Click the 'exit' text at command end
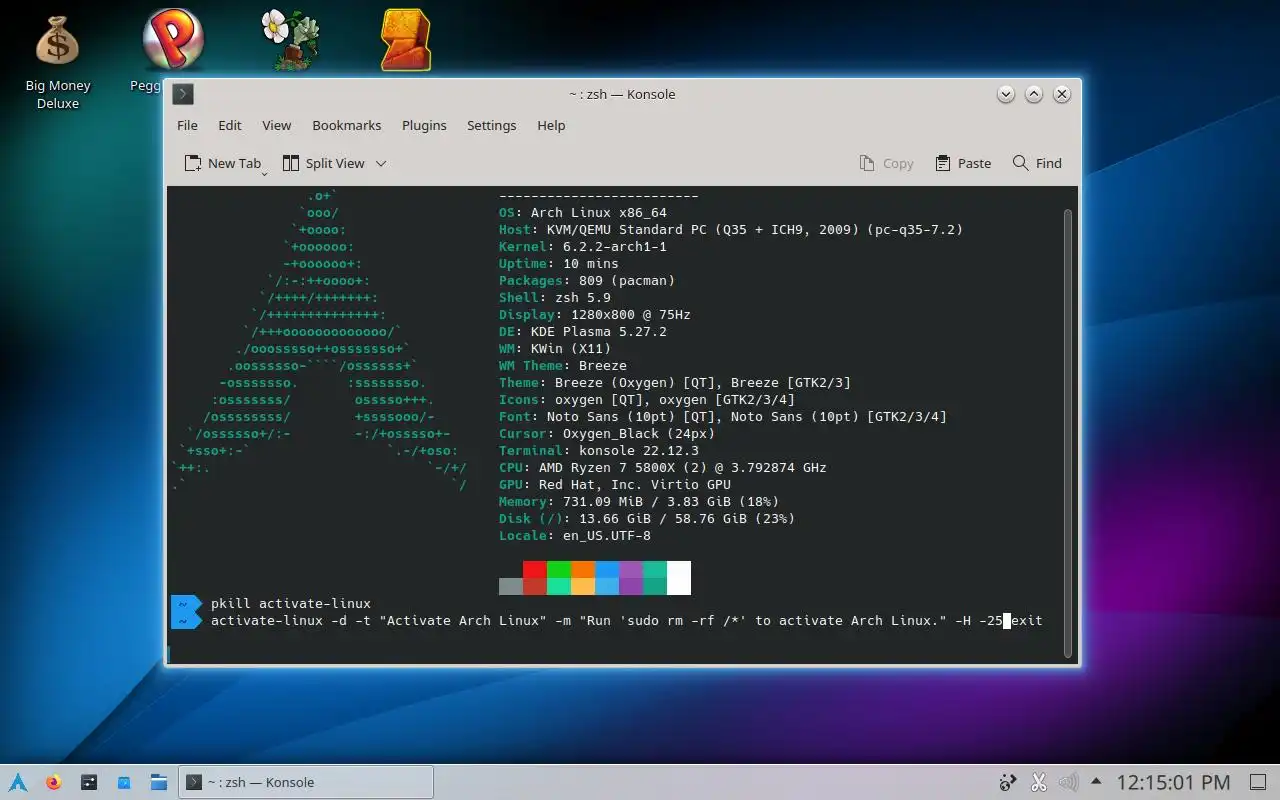The height and width of the screenshot is (800, 1280). tap(1027, 620)
